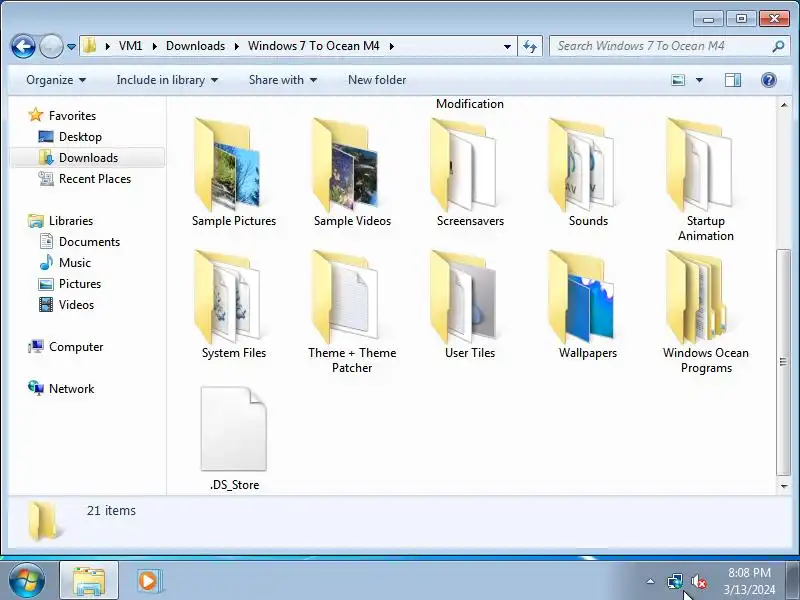Screen dimensions: 800x600
Task: Open the System Files folder
Action: tap(233, 305)
